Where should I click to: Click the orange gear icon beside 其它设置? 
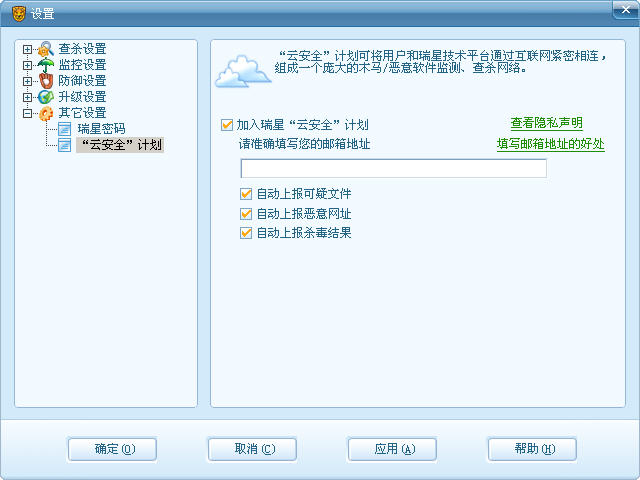click(46, 113)
